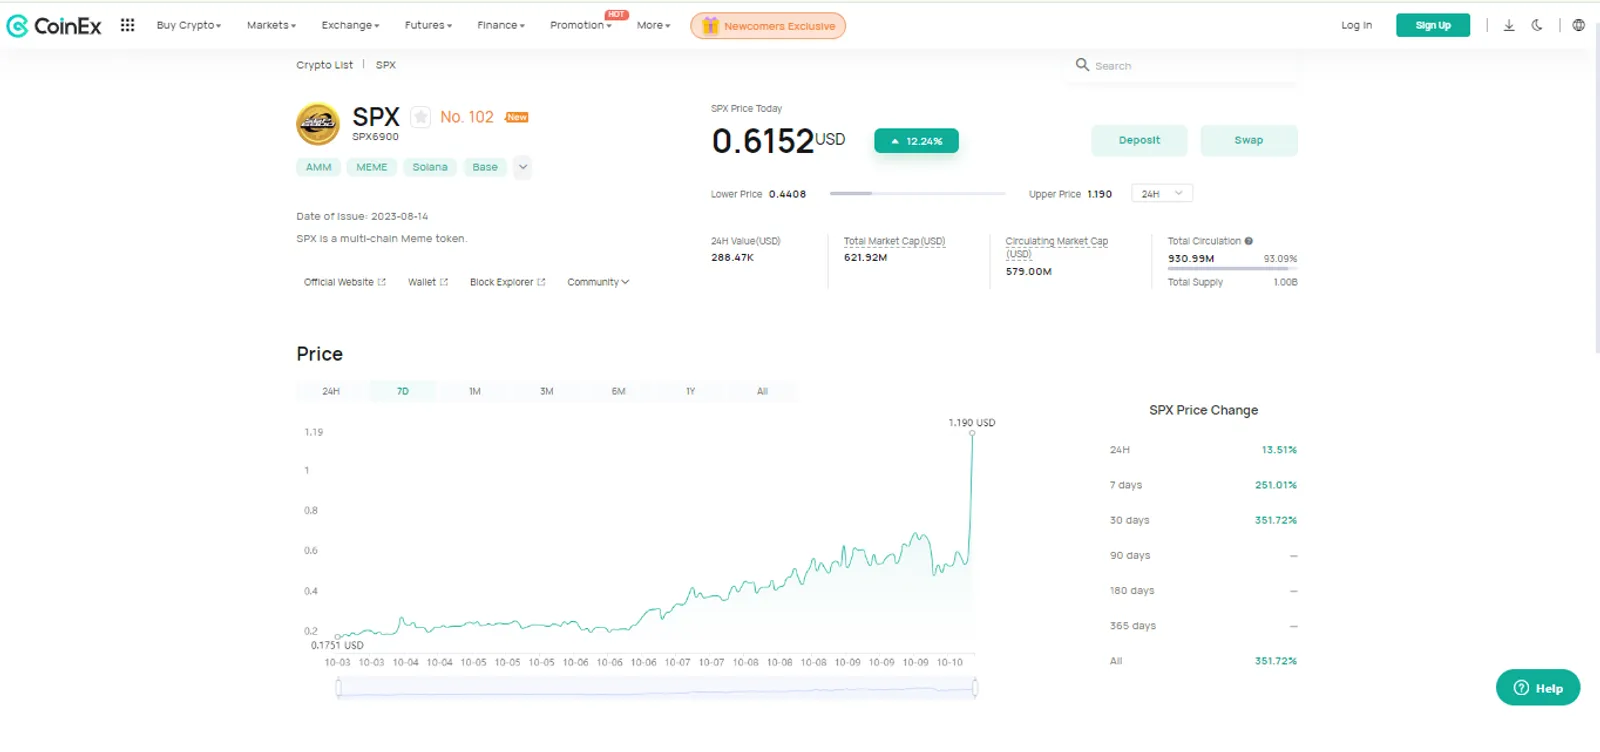
Task: Open More dropdown menu
Action: [654, 25]
